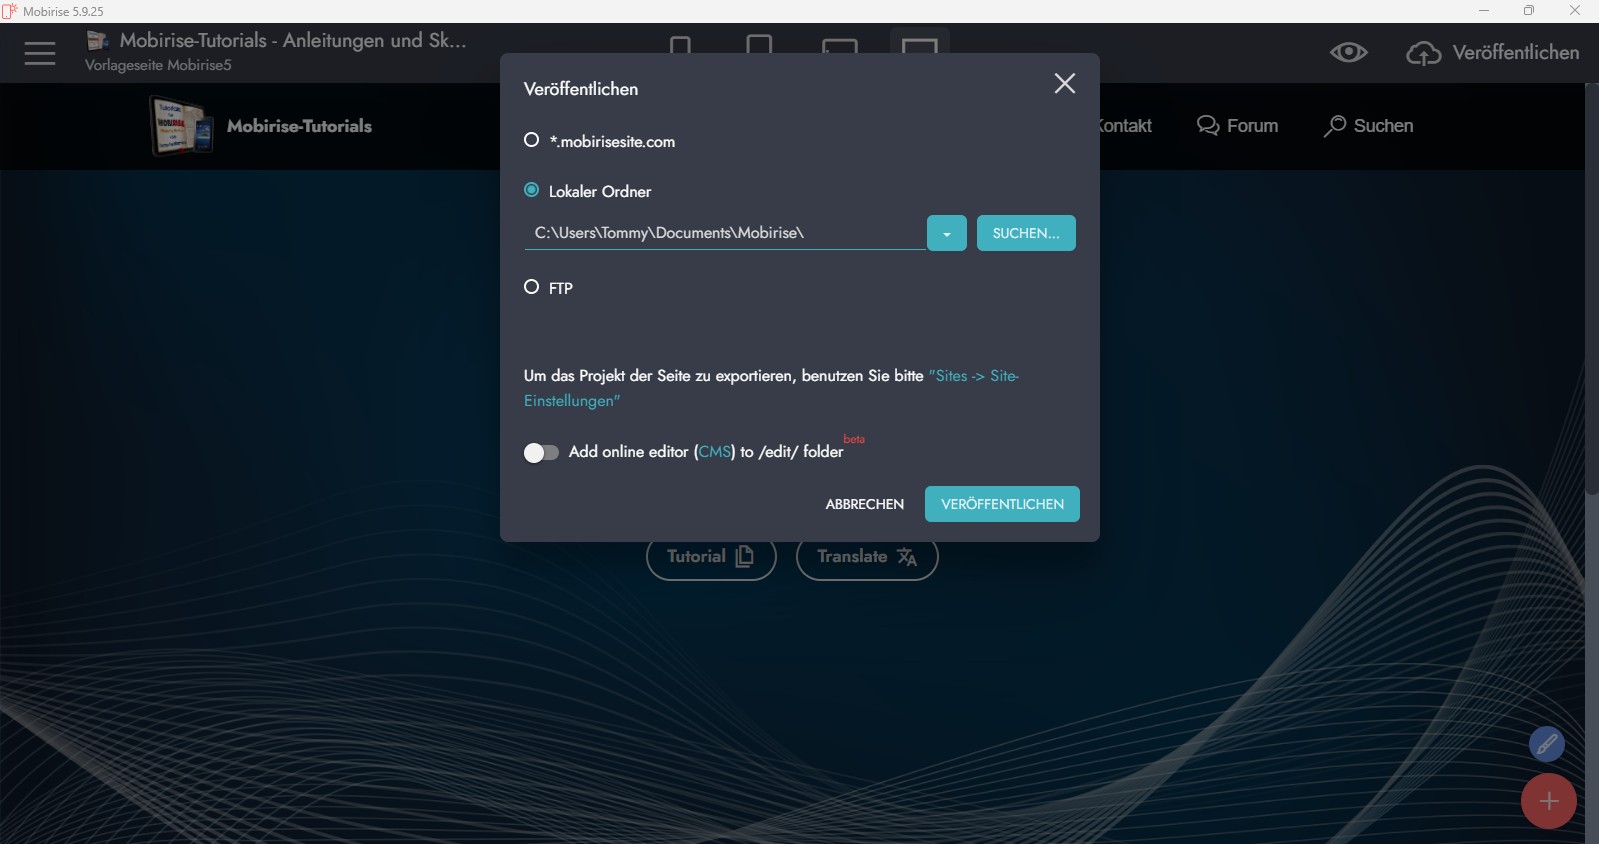Viewport: 1599px width, 844px height.
Task: Cancel with the ABBRECHEN button
Action: pos(864,504)
